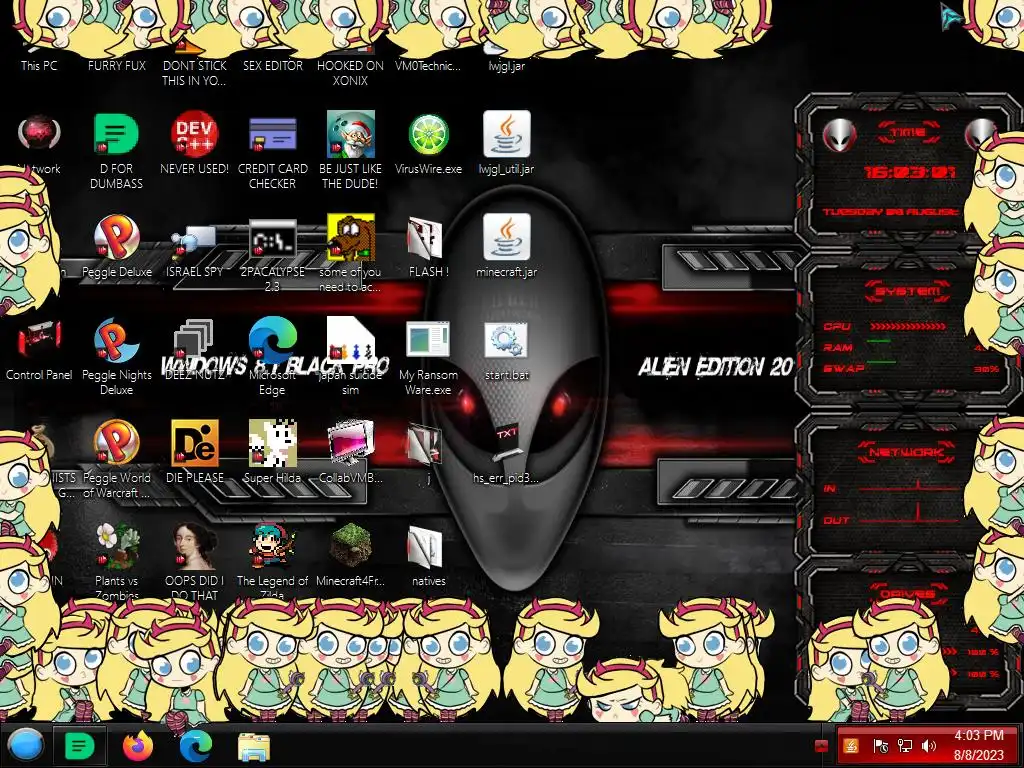Click the red digital clock readout
1024x768 pixels.
coord(910,172)
